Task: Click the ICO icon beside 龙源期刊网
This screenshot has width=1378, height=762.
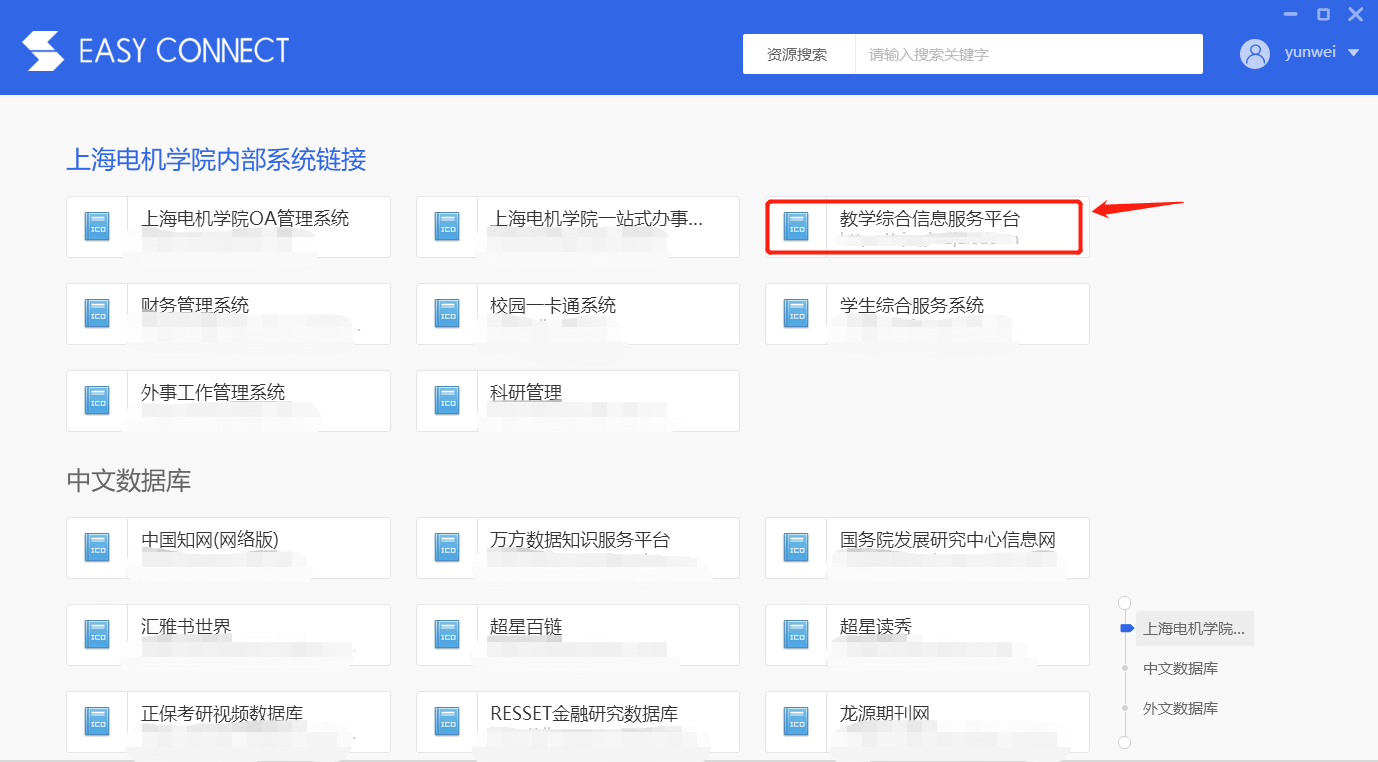Action: coord(796,721)
